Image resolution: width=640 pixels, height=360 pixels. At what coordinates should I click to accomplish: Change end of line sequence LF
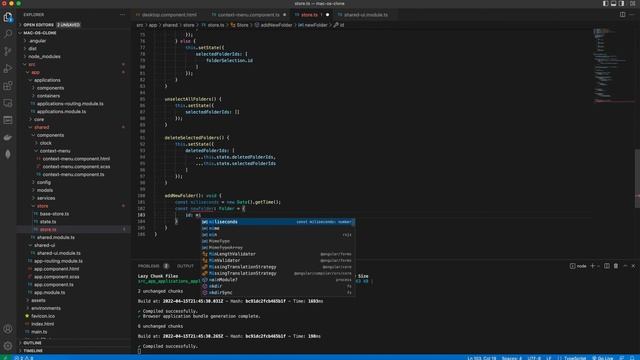(549, 358)
